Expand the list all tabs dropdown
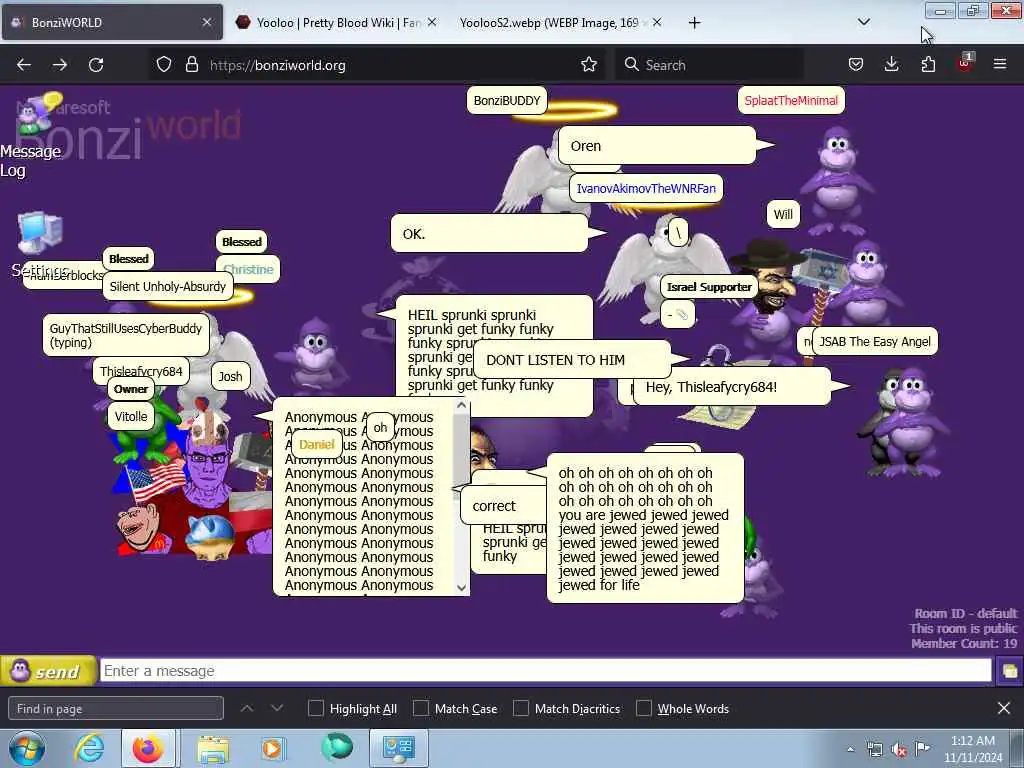The image size is (1024, 768). tap(864, 22)
